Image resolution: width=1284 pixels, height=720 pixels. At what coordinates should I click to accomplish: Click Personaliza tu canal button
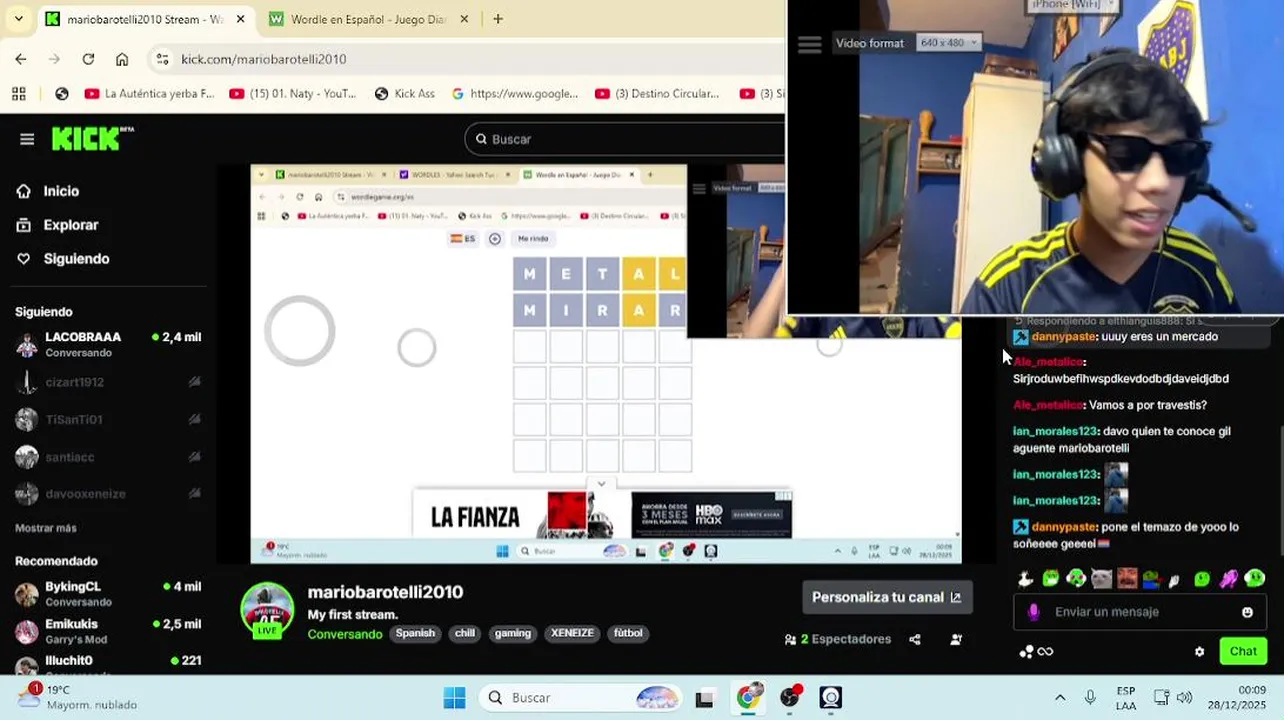click(x=887, y=597)
